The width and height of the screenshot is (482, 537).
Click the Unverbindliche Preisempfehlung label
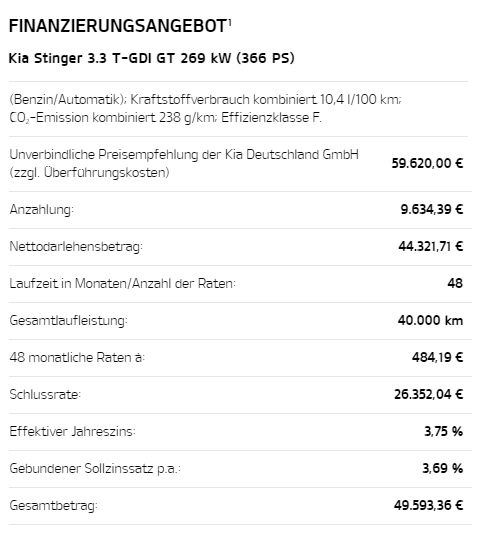184,163
